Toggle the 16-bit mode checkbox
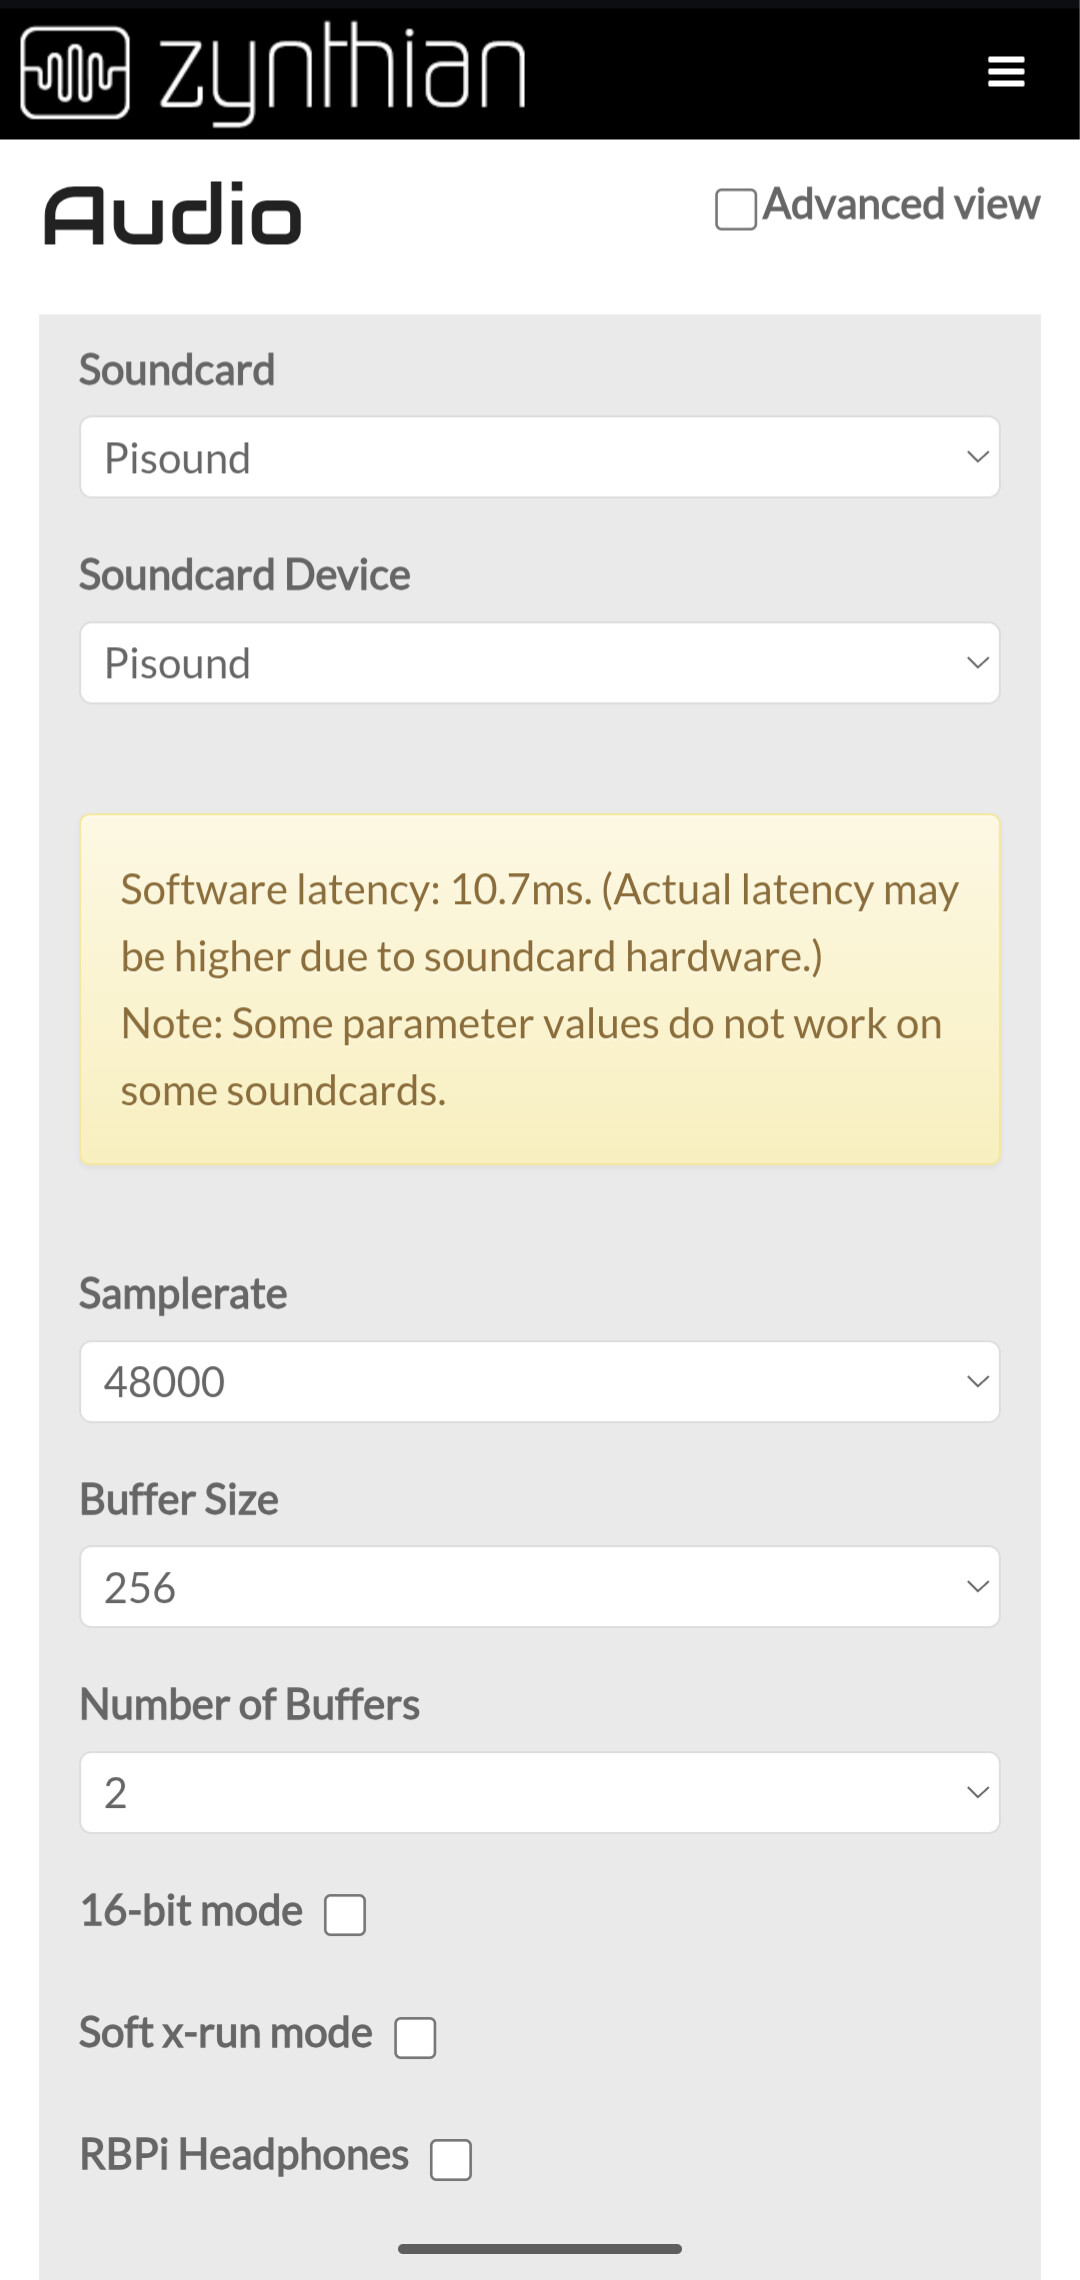 pyautogui.click(x=345, y=1914)
